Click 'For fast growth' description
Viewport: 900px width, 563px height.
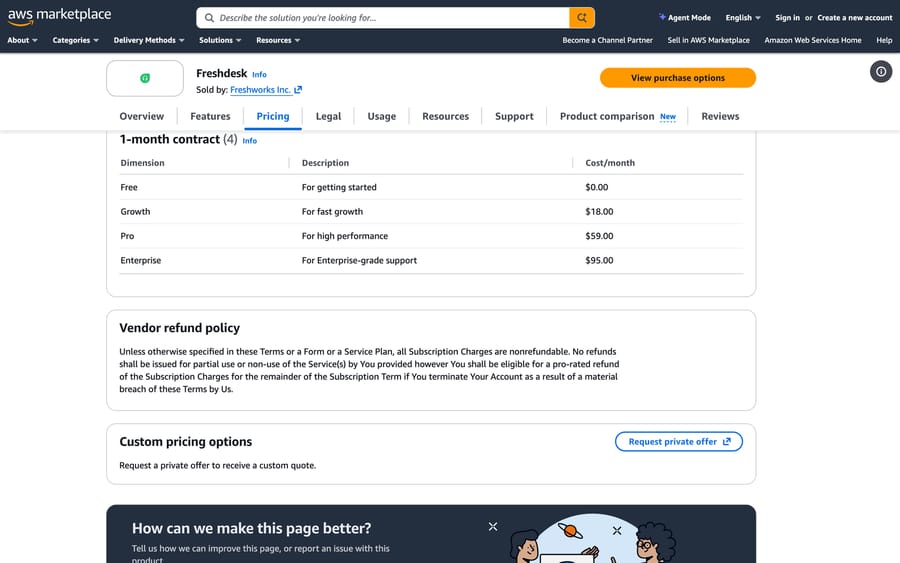332,211
